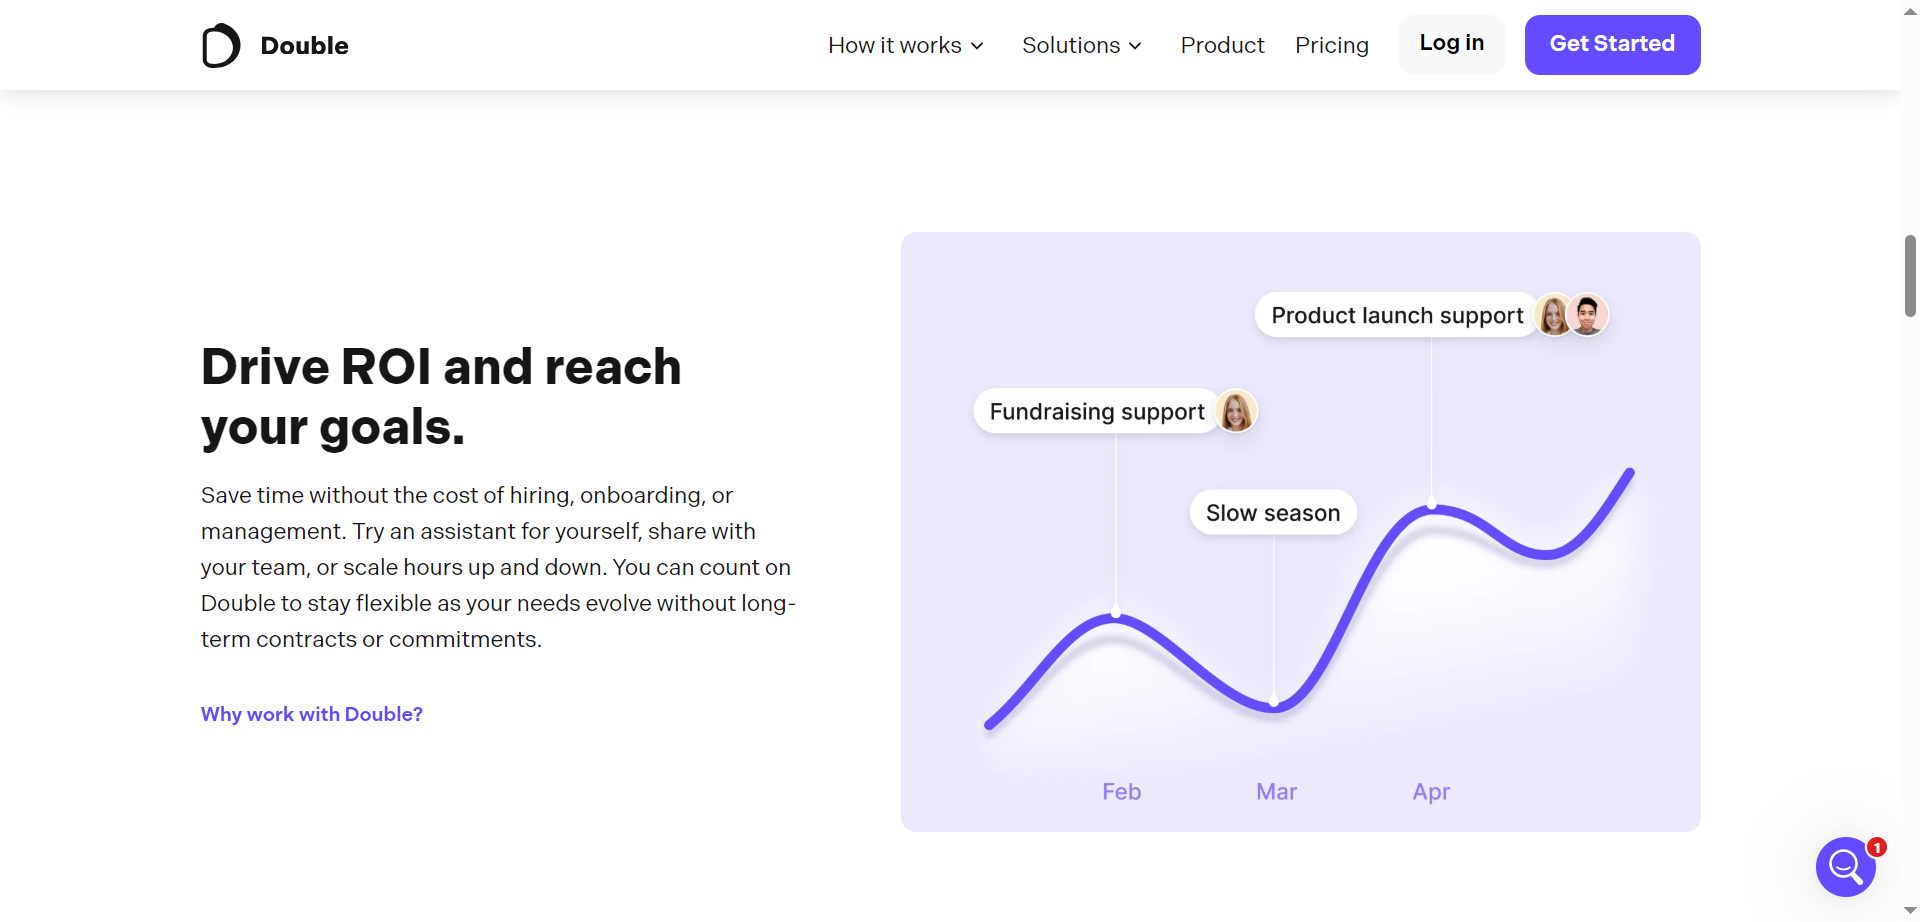
Task: Click the notification badge on the chat bubble
Action: [x=1876, y=847]
